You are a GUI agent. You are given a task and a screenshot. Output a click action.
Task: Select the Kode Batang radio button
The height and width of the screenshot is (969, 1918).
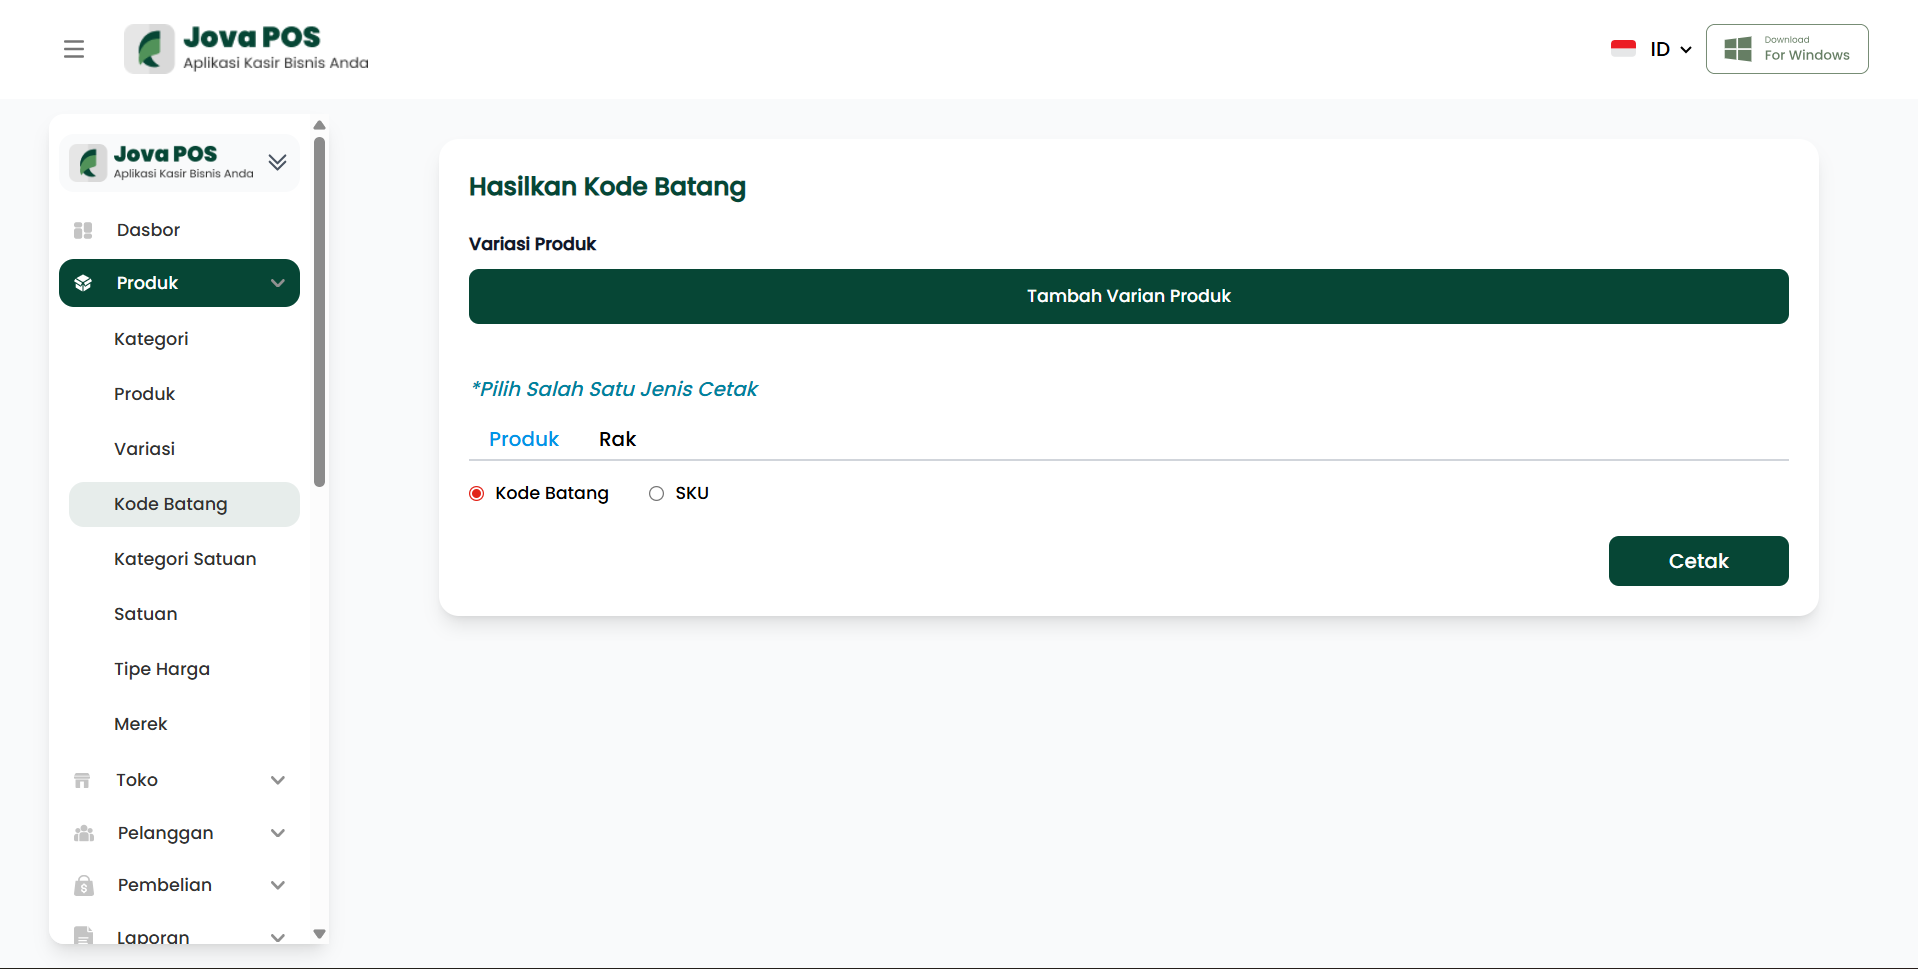click(477, 494)
